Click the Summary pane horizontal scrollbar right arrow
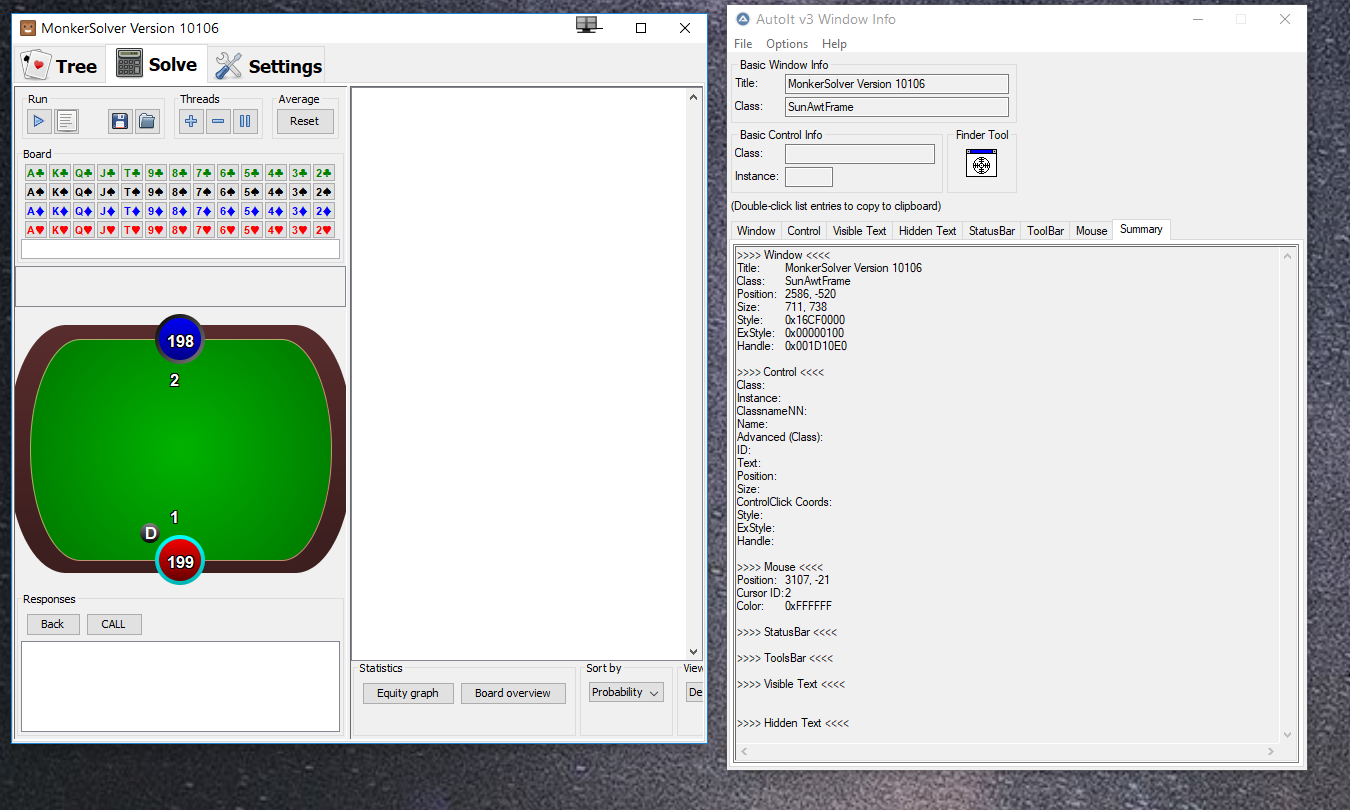This screenshot has width=1350, height=810. pos(1271,751)
